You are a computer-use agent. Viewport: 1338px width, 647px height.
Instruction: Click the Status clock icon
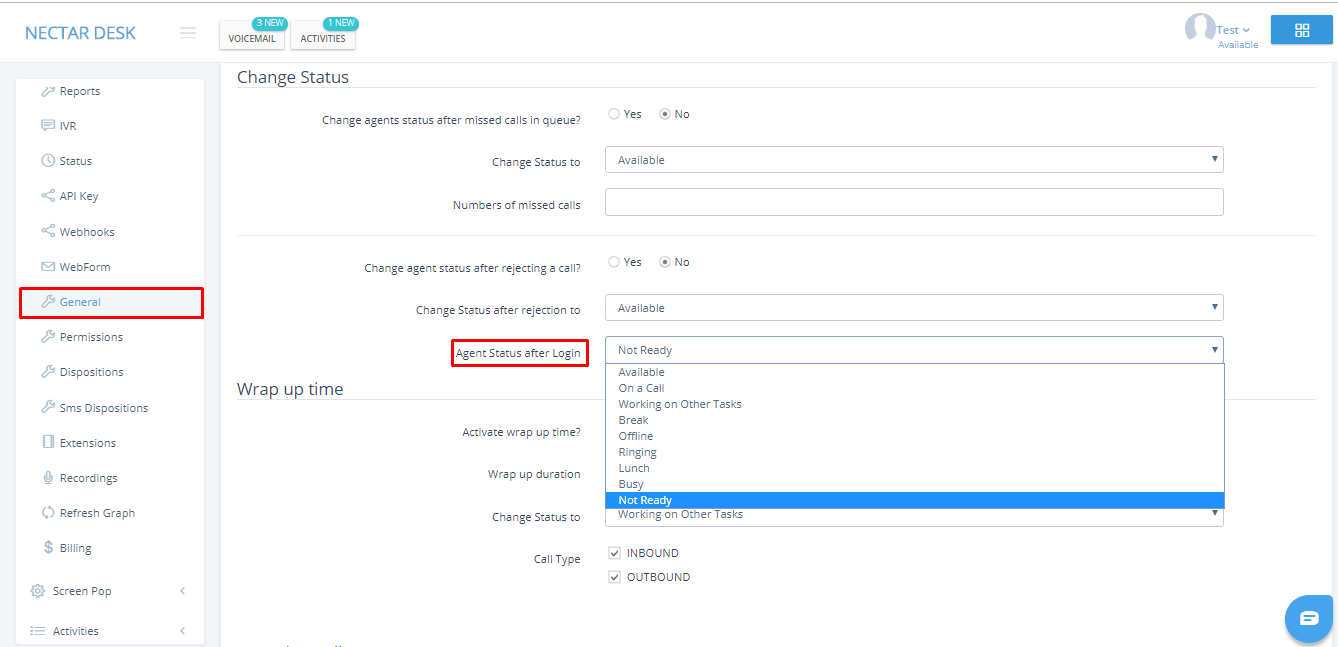click(x=48, y=161)
